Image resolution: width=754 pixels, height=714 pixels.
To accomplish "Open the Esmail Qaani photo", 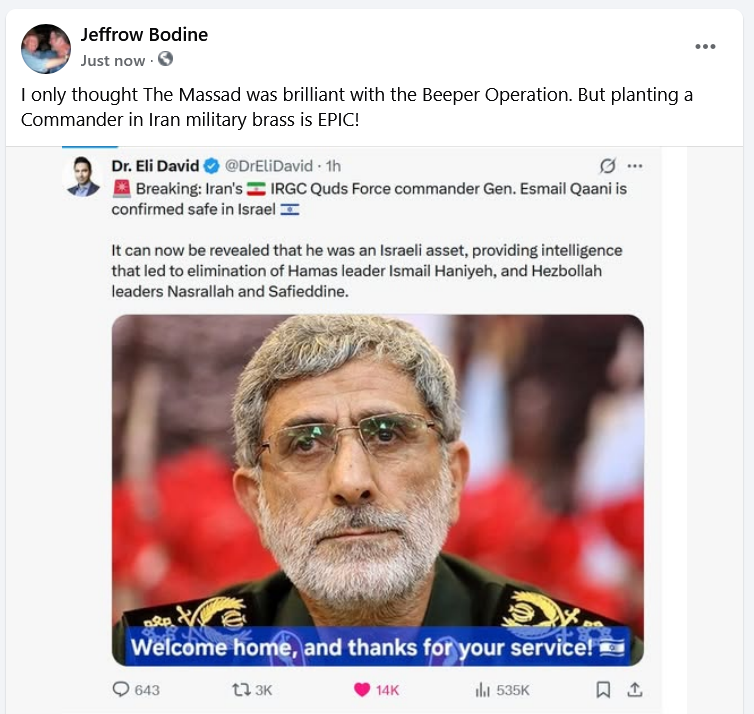I will [377, 490].
